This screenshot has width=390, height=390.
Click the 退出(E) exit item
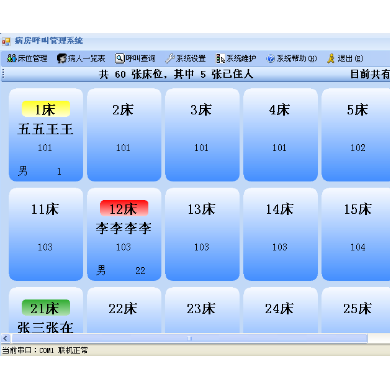tap(345, 59)
